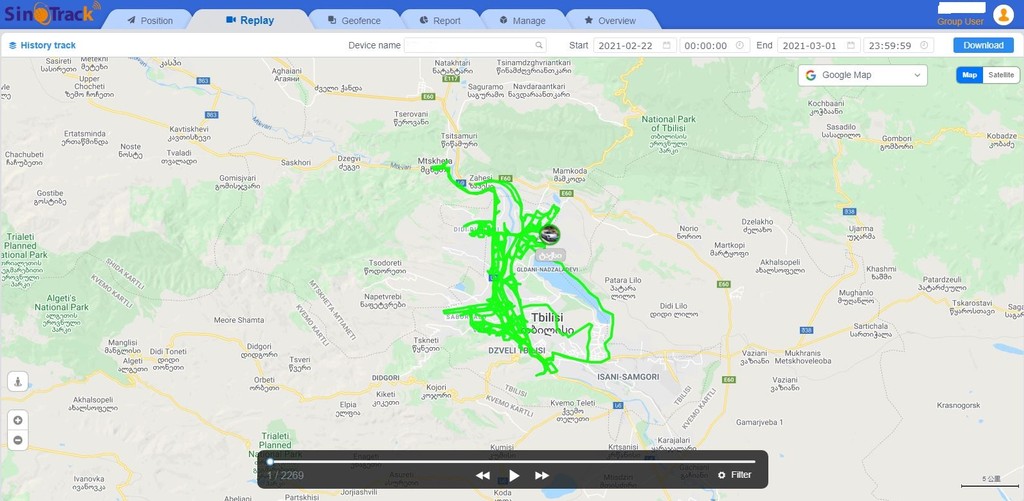Screen dimensions: 1024x501
Task: Click the Mtskheta town label
Action: tap(434, 161)
